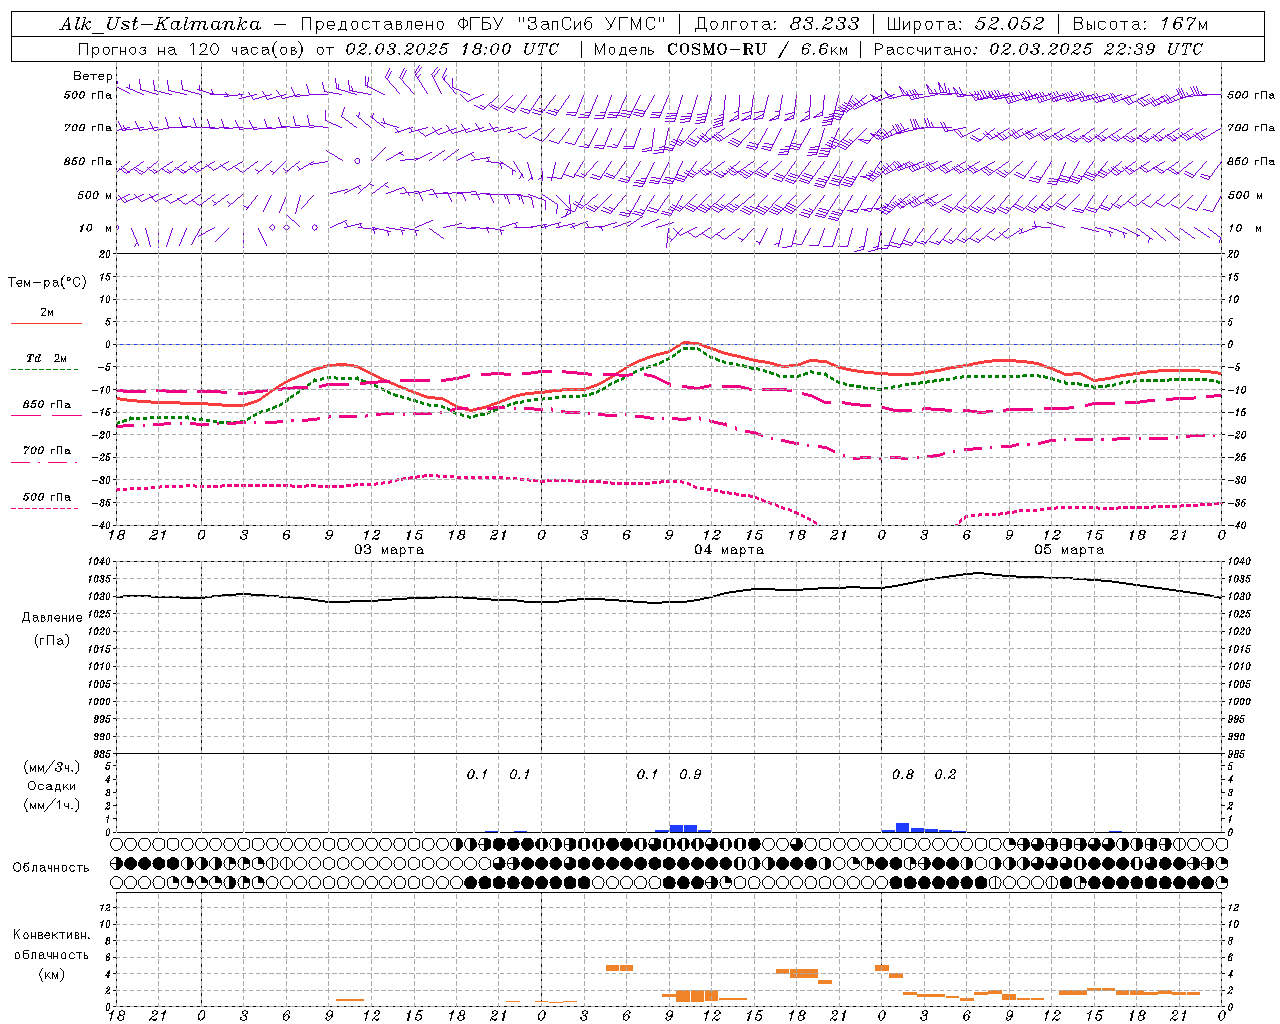Click the (гПа) pressure unit label
1280x1024 pixels.
52,640
